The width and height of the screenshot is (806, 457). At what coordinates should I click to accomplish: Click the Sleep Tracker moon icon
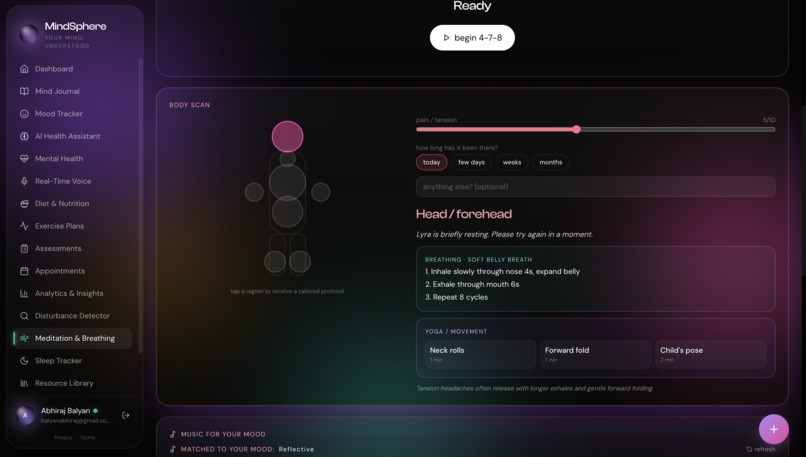(x=24, y=361)
